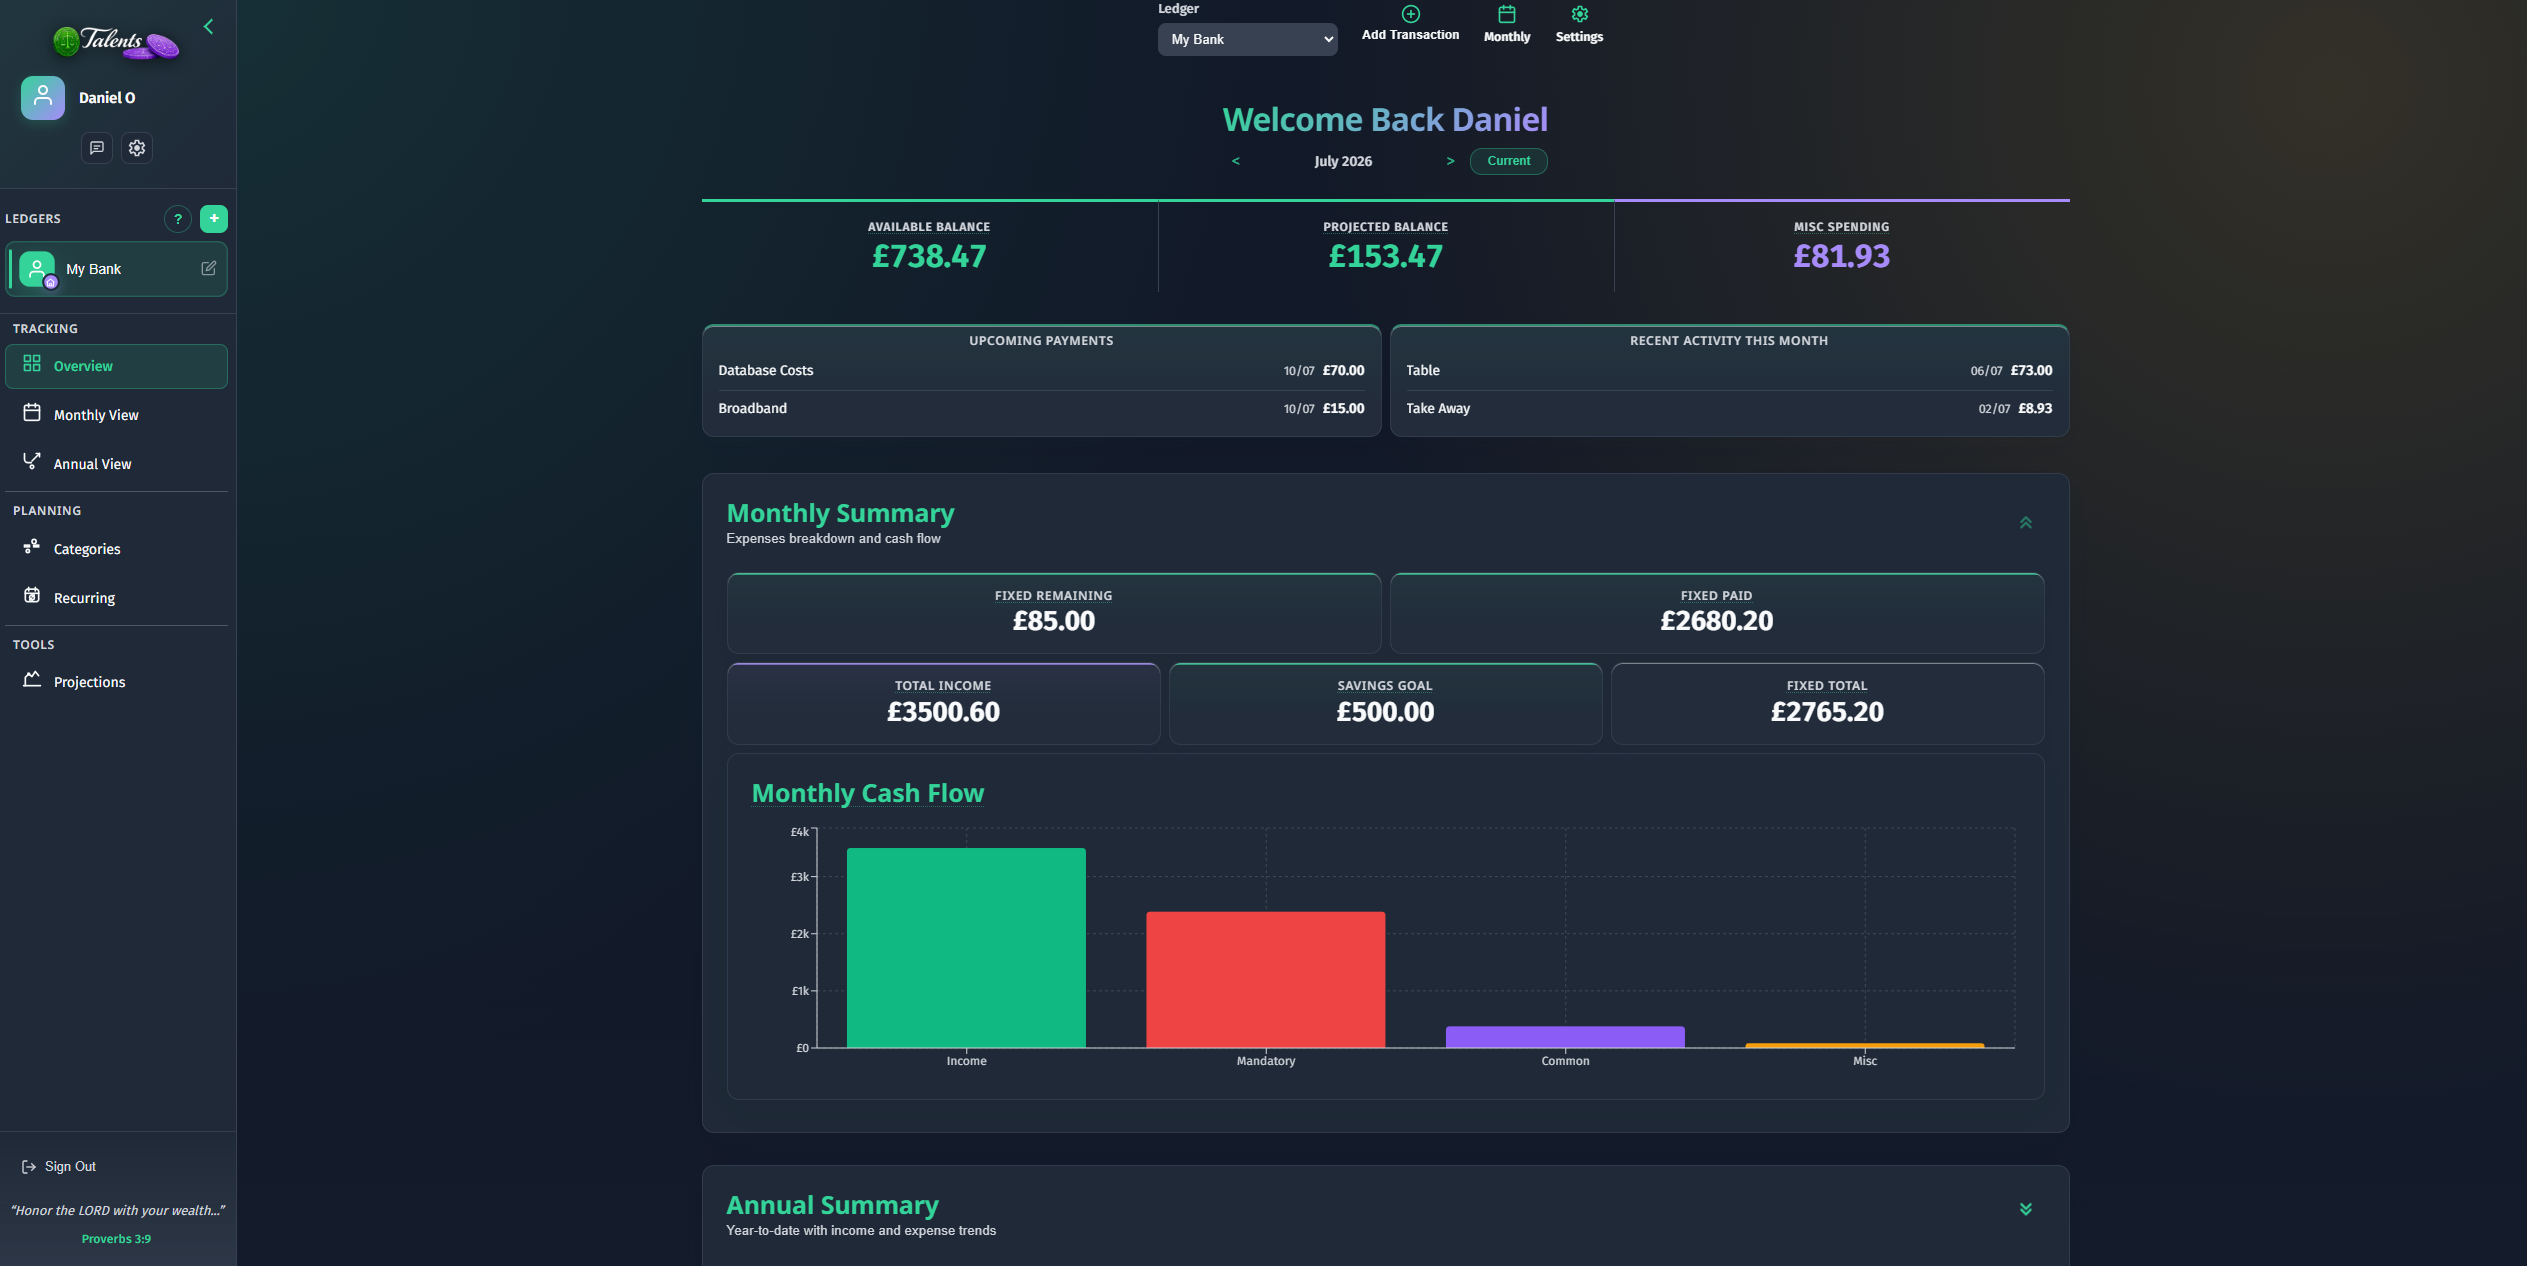Click the Monthly label in top bar
The width and height of the screenshot is (2527, 1266).
pos(1507,37)
